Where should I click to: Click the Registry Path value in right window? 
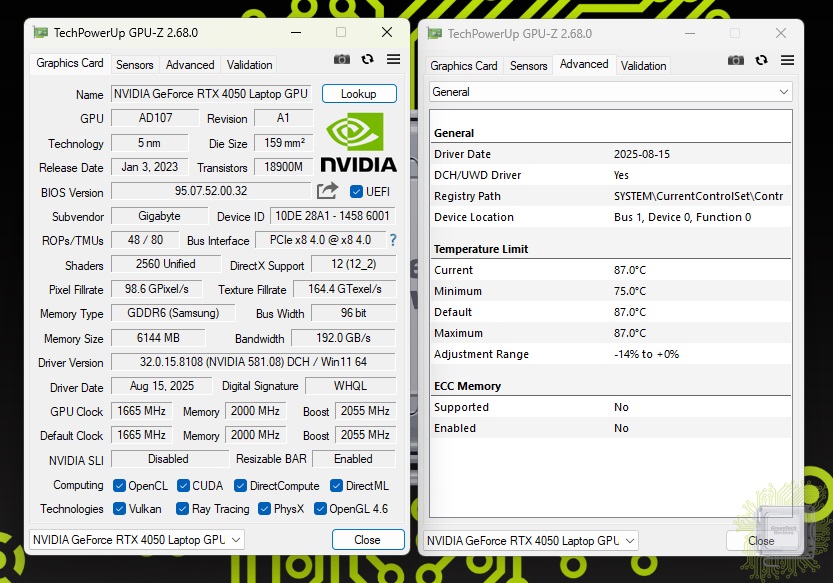[x=699, y=196]
